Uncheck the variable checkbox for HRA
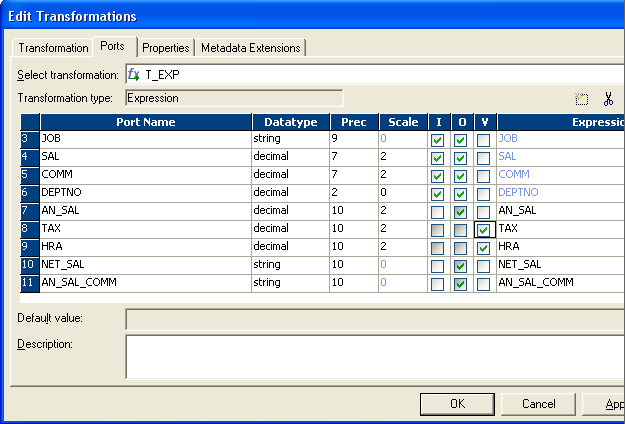This screenshot has height=424, width=625. (483, 248)
